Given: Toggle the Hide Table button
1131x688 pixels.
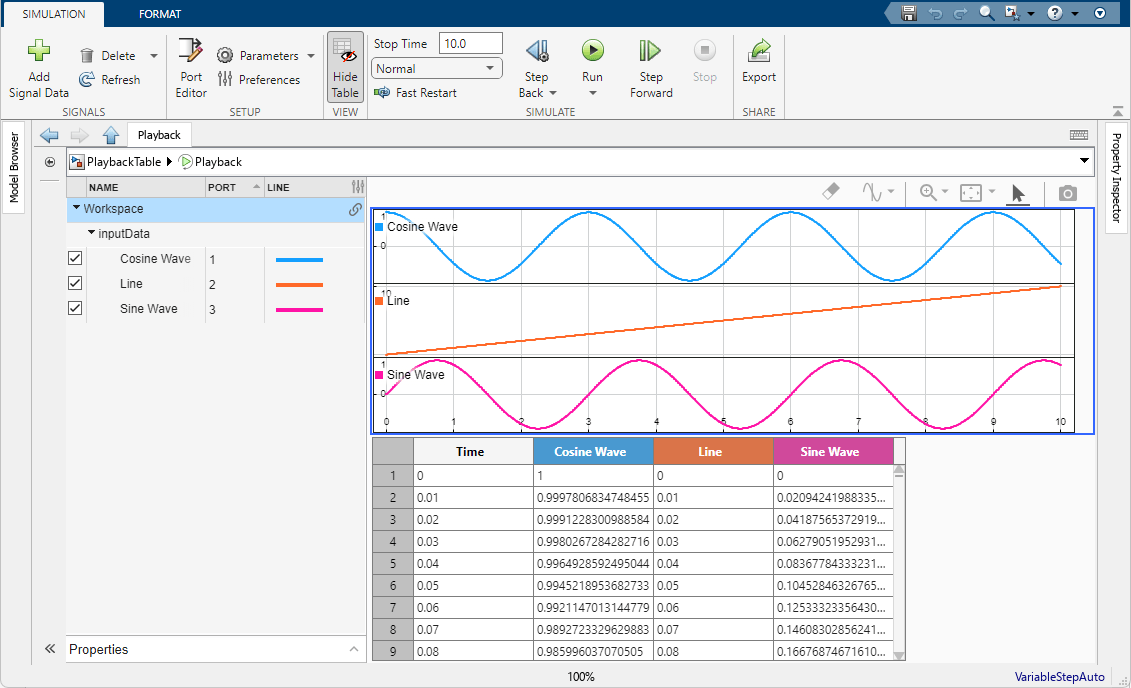Looking at the screenshot, I should click(x=345, y=68).
